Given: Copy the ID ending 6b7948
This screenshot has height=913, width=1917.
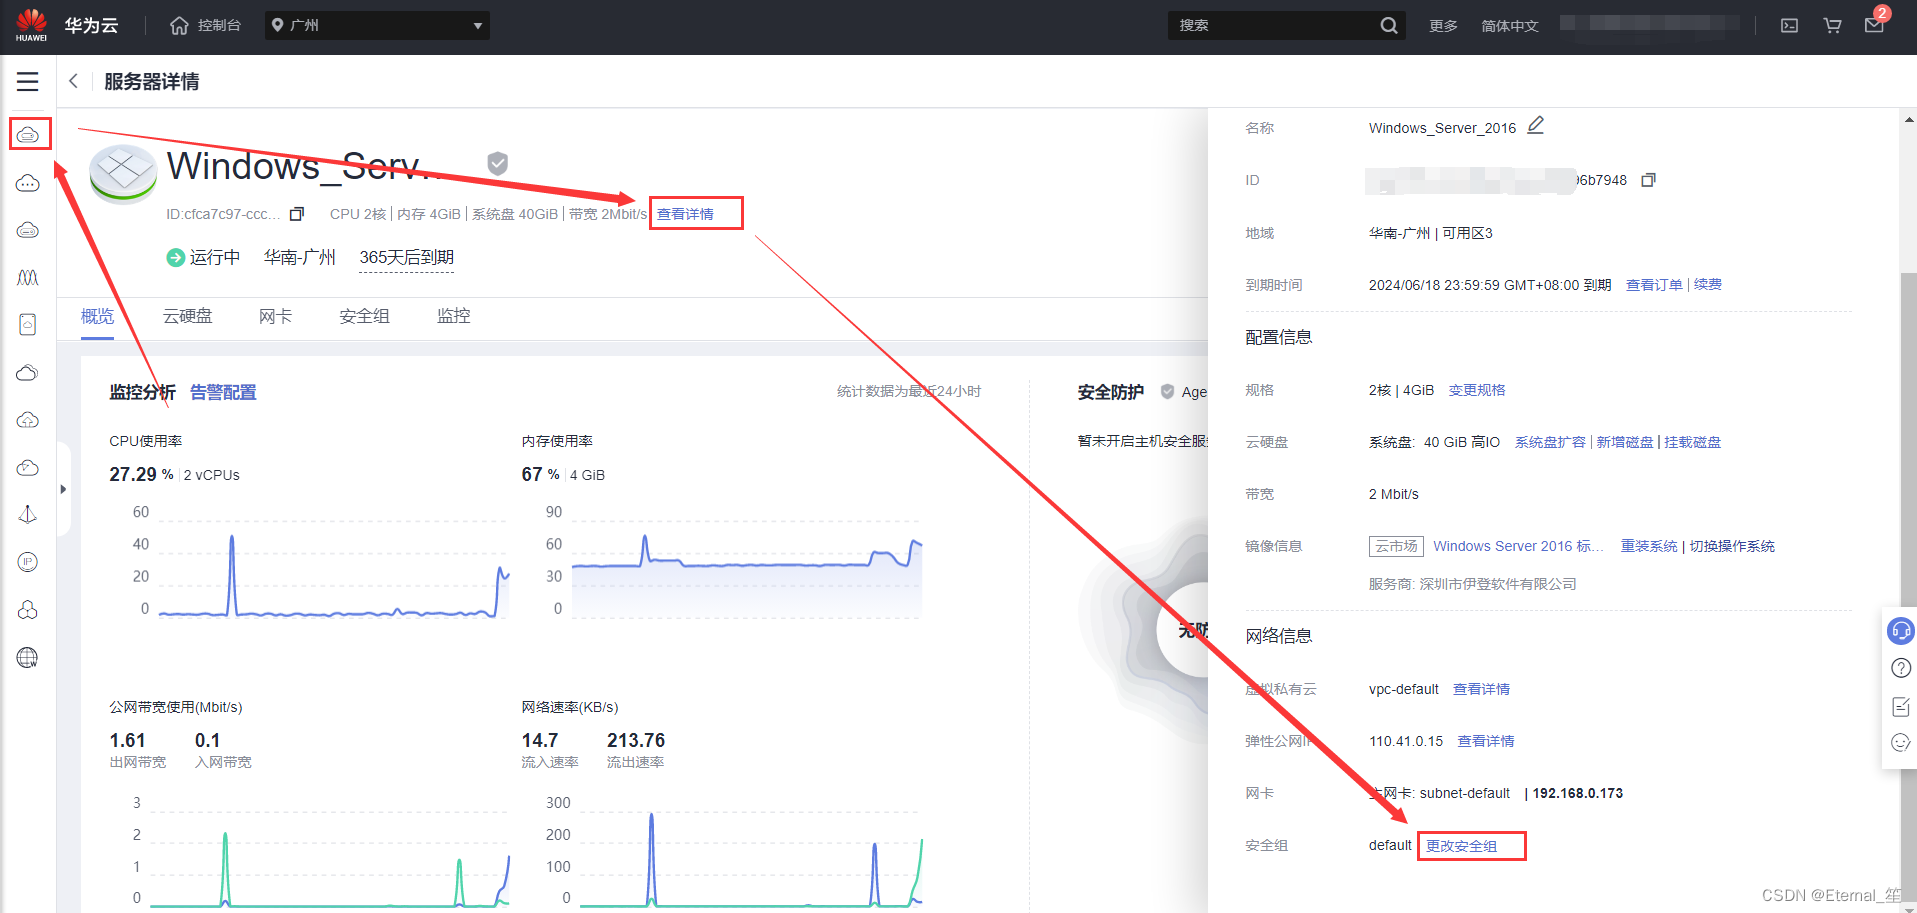Looking at the screenshot, I should (x=1649, y=180).
